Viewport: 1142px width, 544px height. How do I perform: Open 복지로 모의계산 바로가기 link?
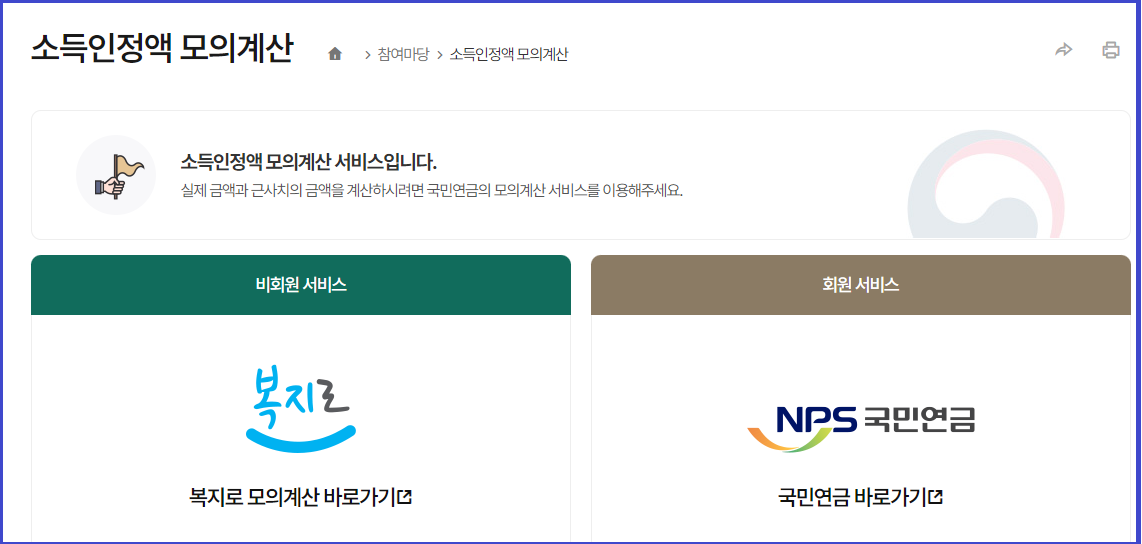coord(301,497)
